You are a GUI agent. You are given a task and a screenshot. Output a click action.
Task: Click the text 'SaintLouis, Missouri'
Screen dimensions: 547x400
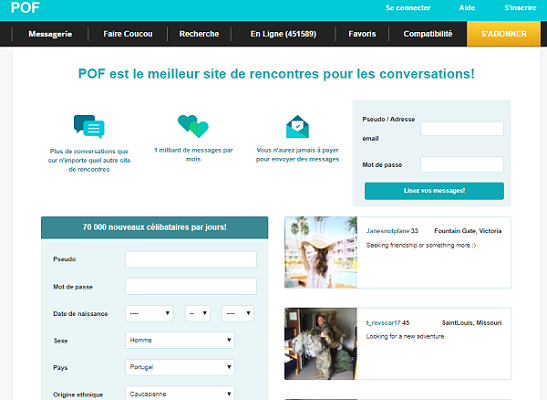(472, 323)
